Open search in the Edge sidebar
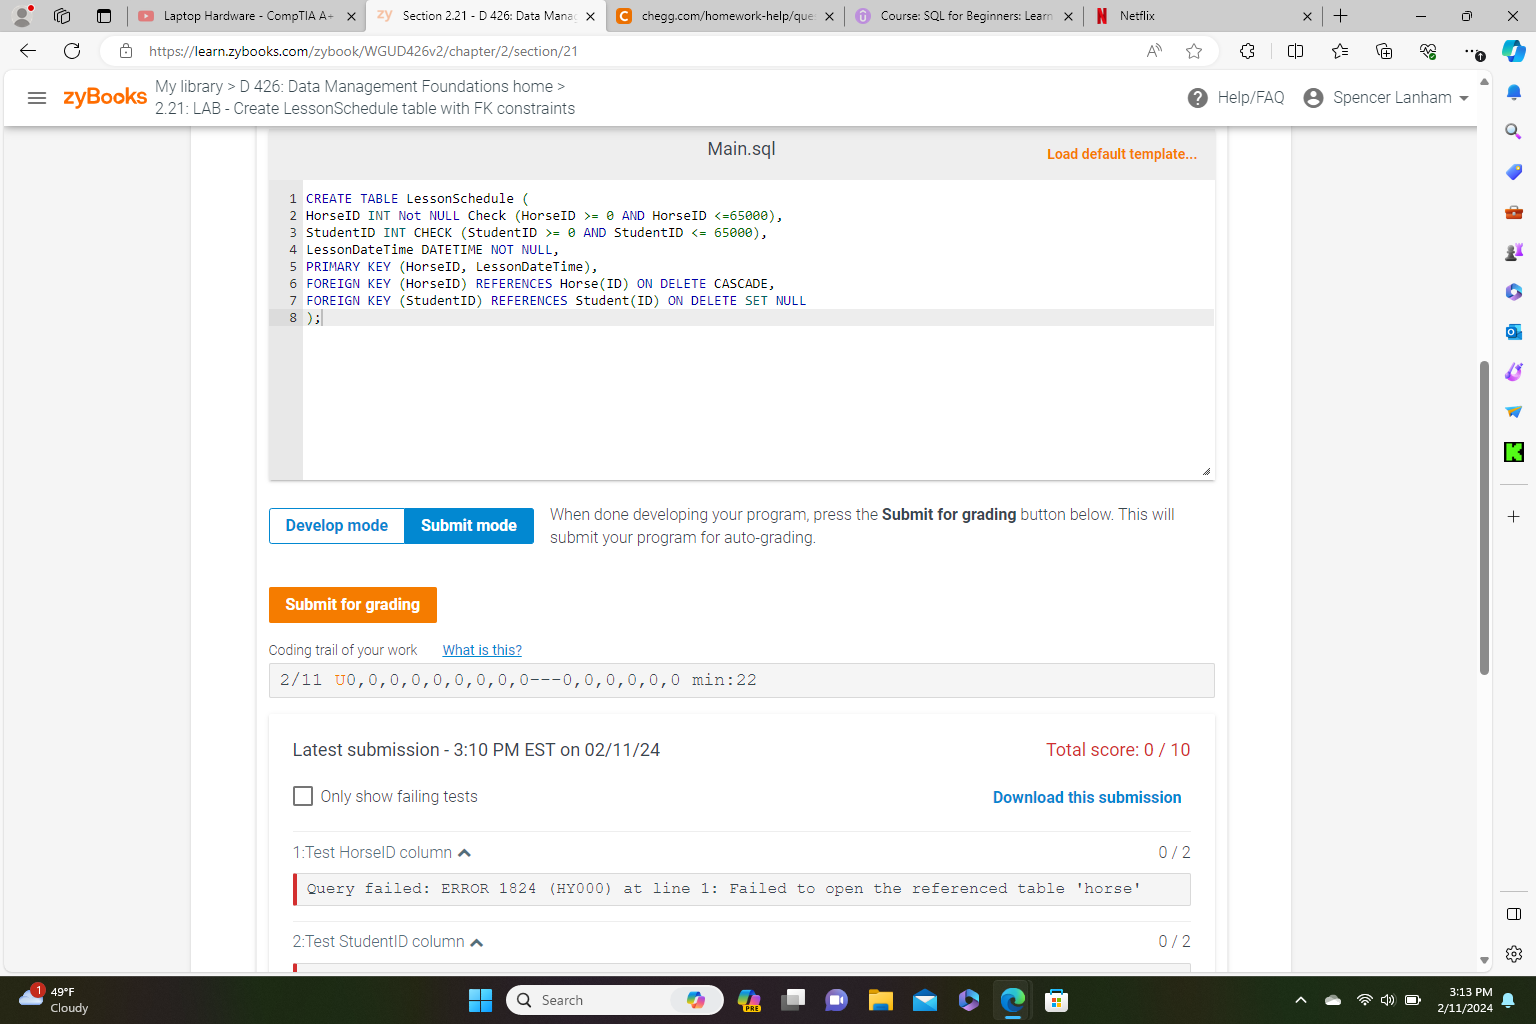1536x1024 pixels. pyautogui.click(x=1513, y=131)
